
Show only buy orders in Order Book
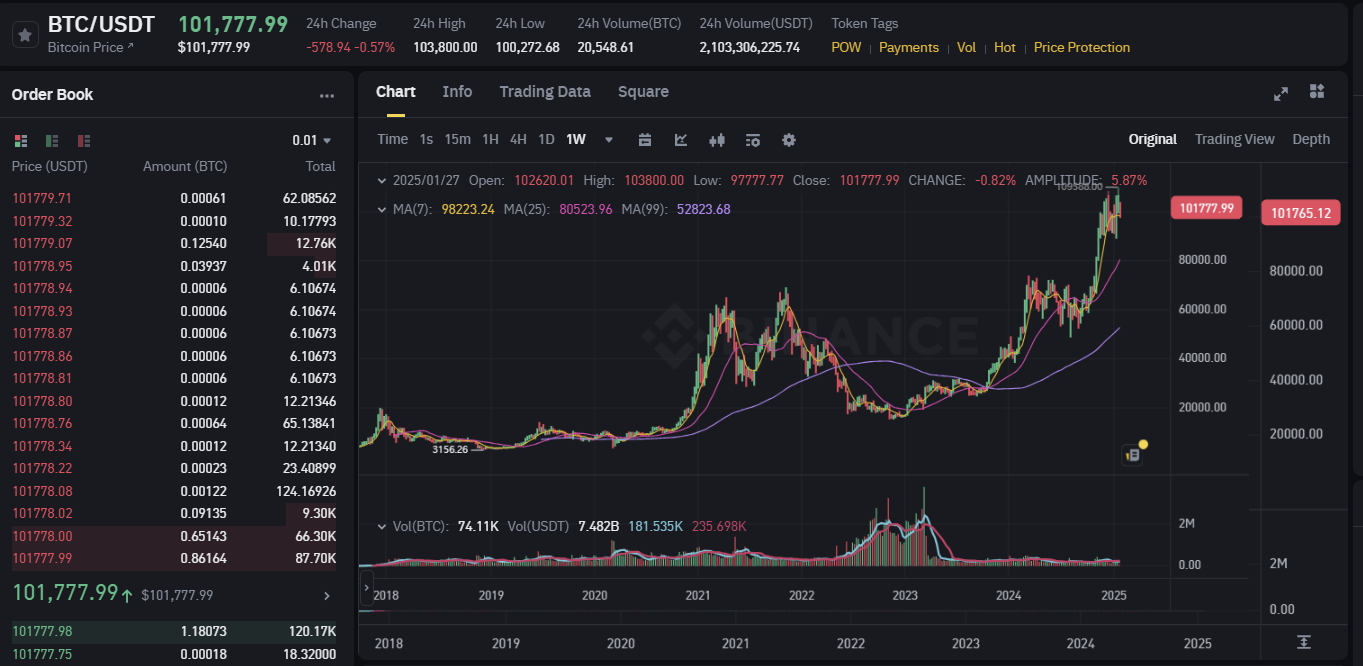point(52,141)
